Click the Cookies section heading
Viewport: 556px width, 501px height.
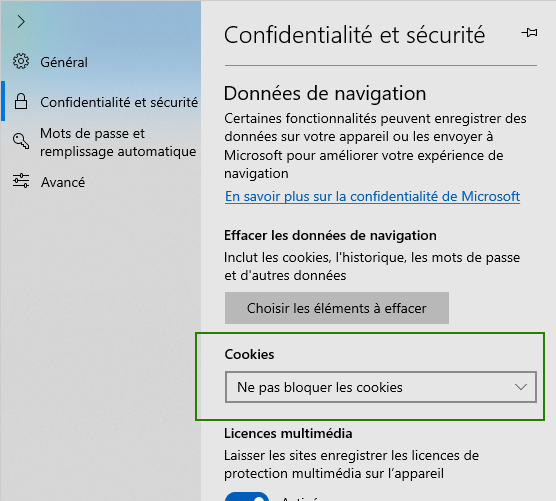pyautogui.click(x=249, y=355)
